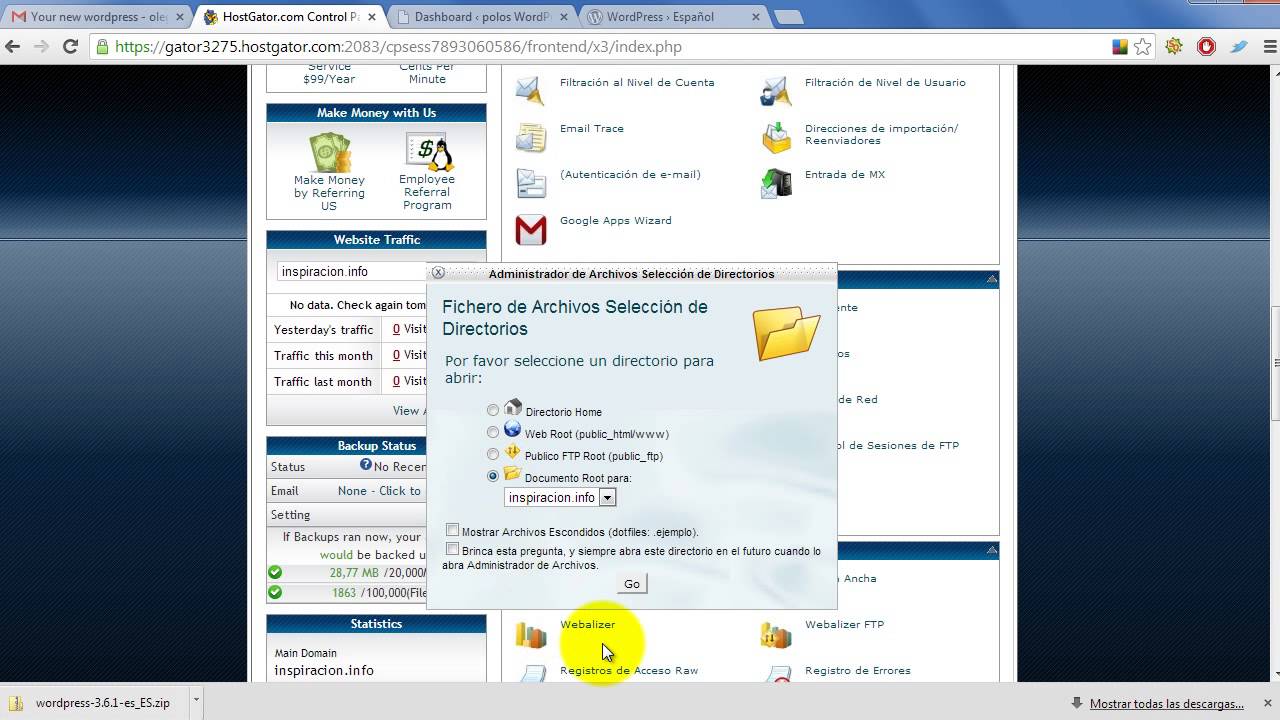
Task: Collapse the upper right panel section arrow
Action: [x=992, y=279]
